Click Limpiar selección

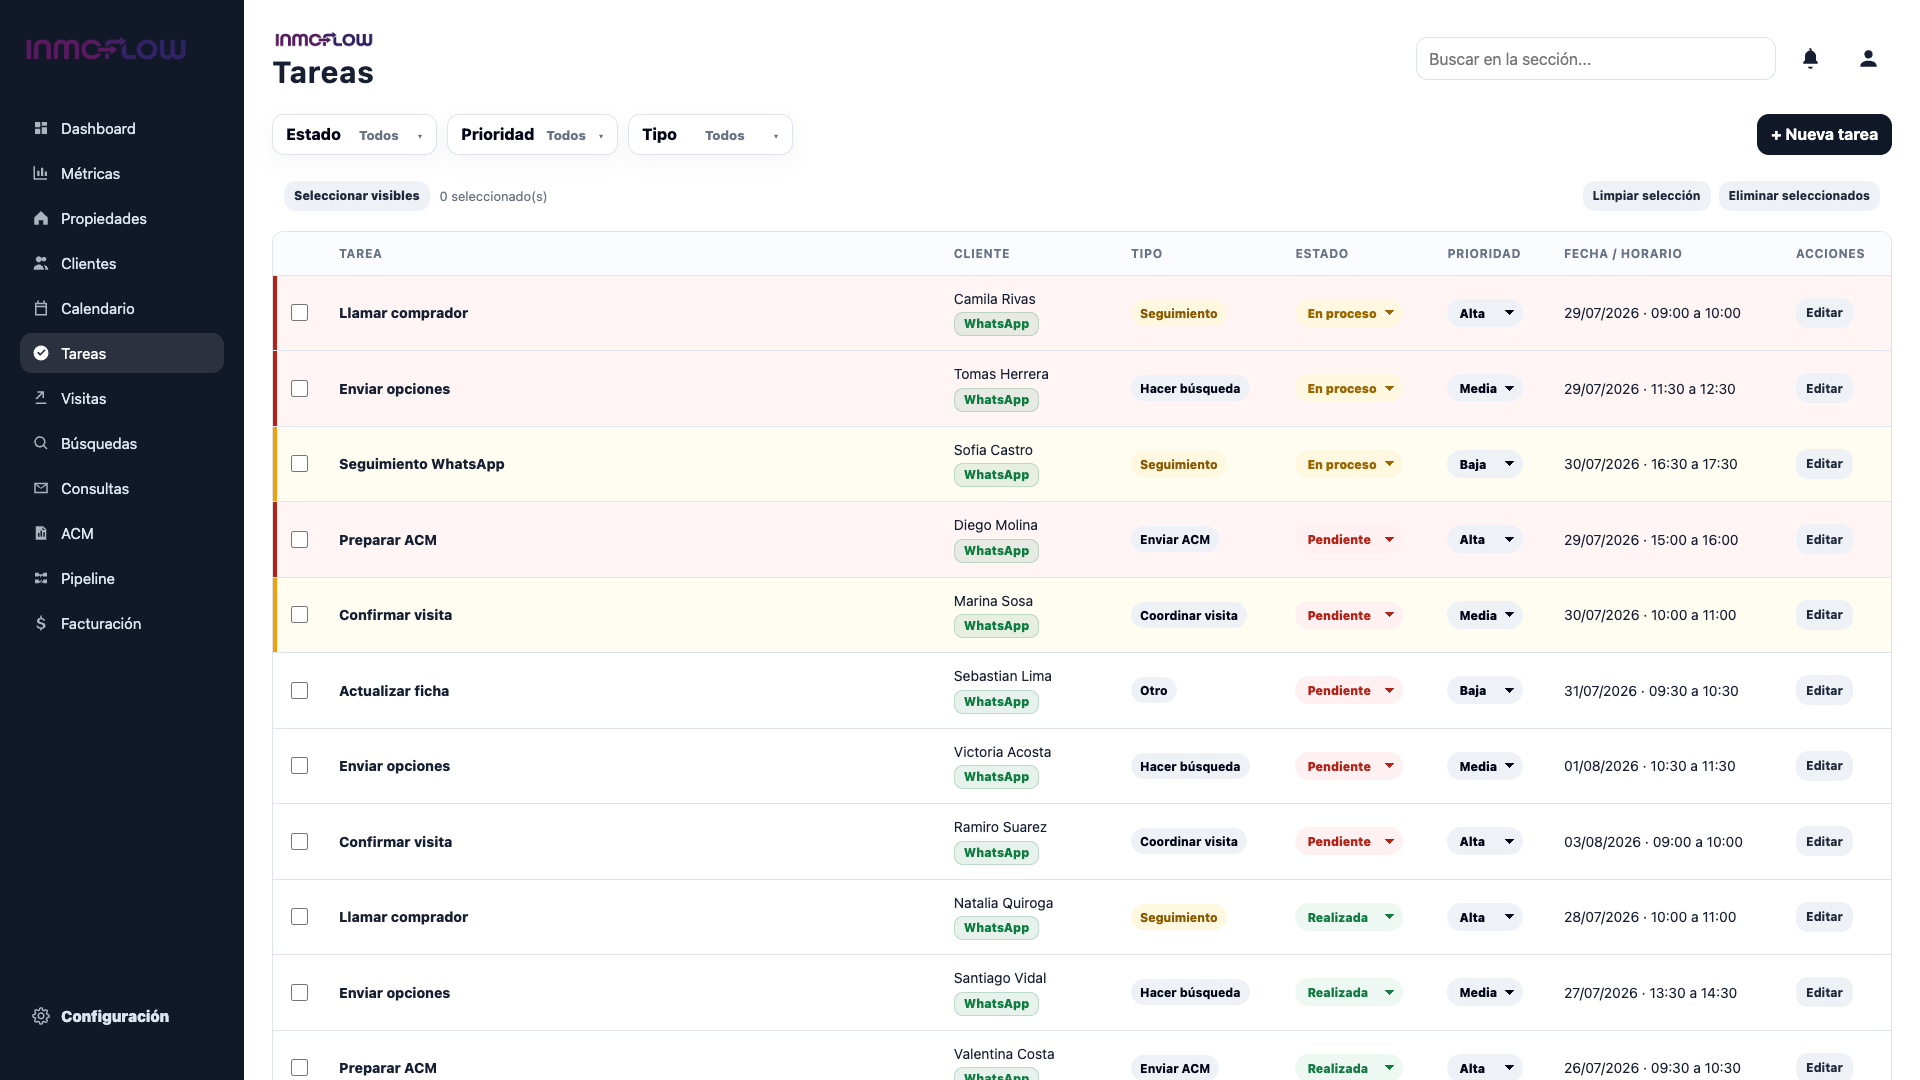click(1646, 196)
